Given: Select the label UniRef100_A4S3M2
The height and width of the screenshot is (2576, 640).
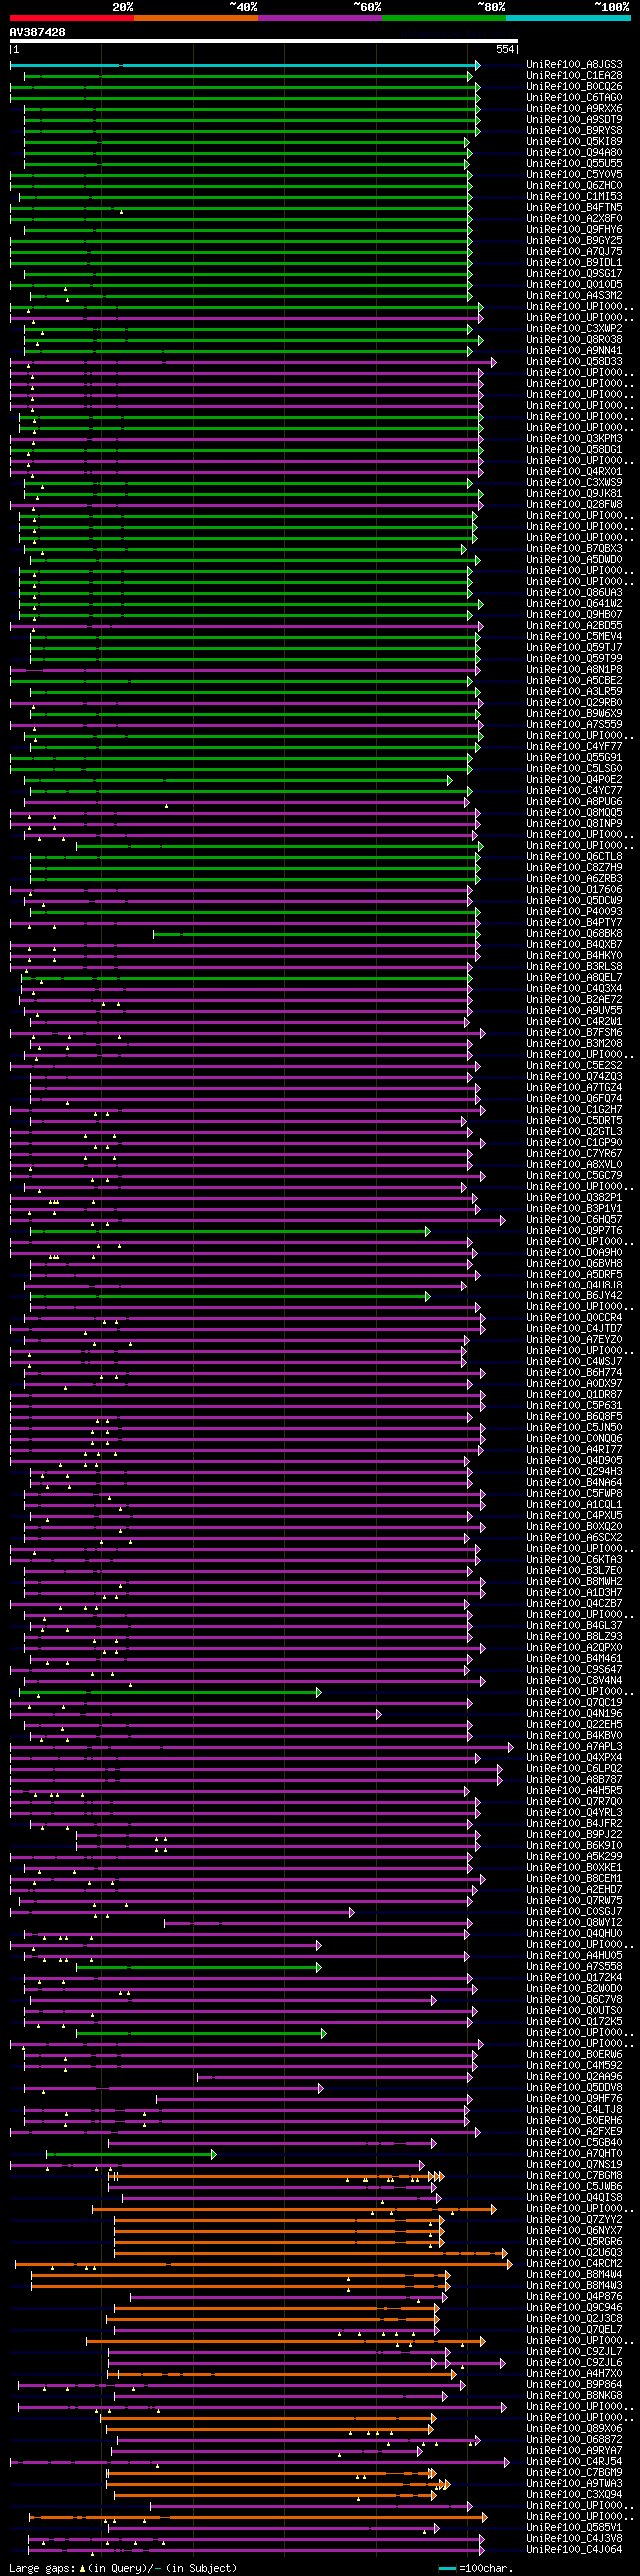Looking at the screenshot, I should 574,296.
